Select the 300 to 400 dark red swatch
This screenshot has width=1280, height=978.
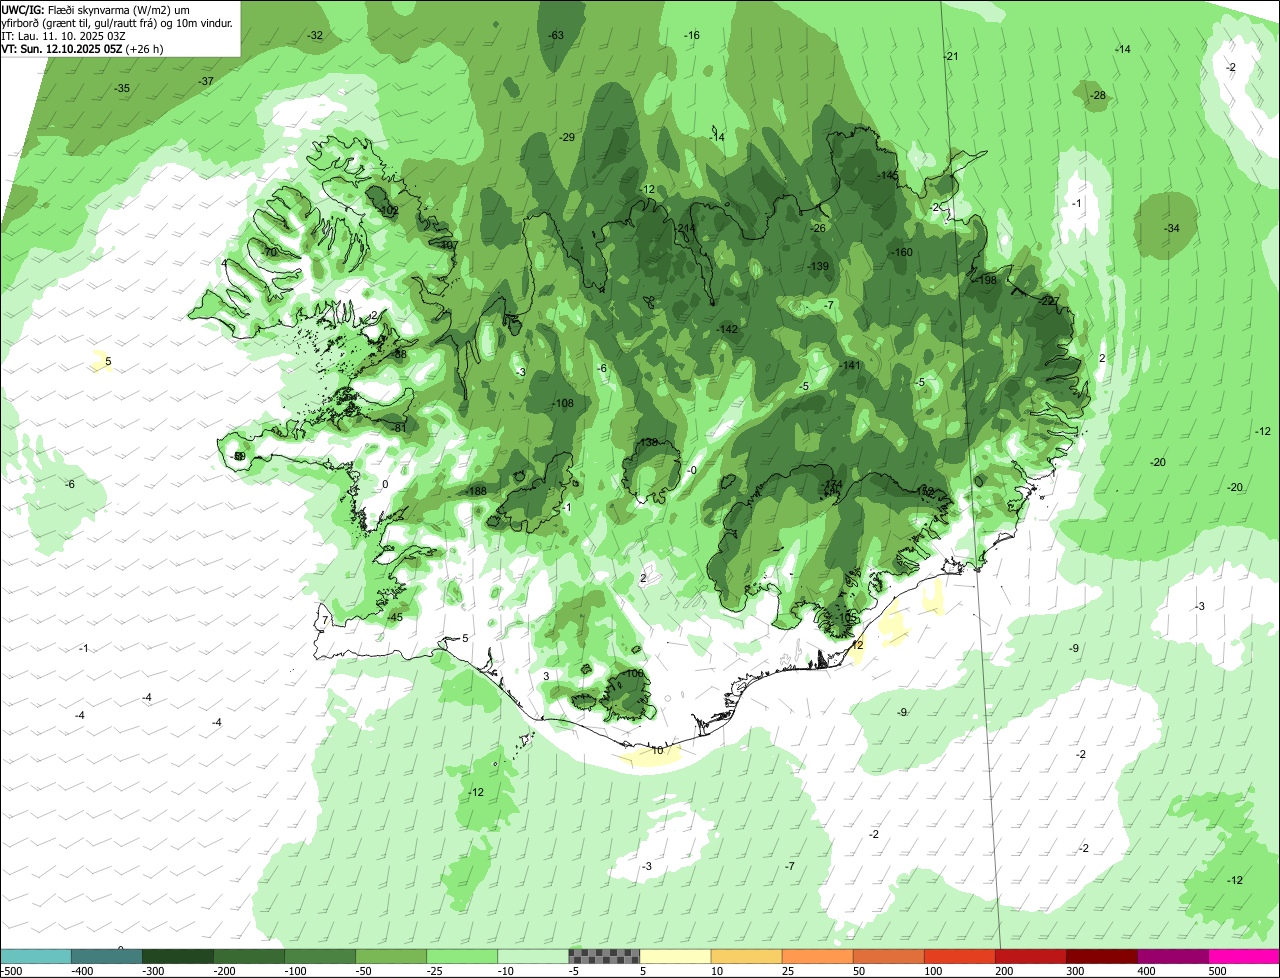1101,956
